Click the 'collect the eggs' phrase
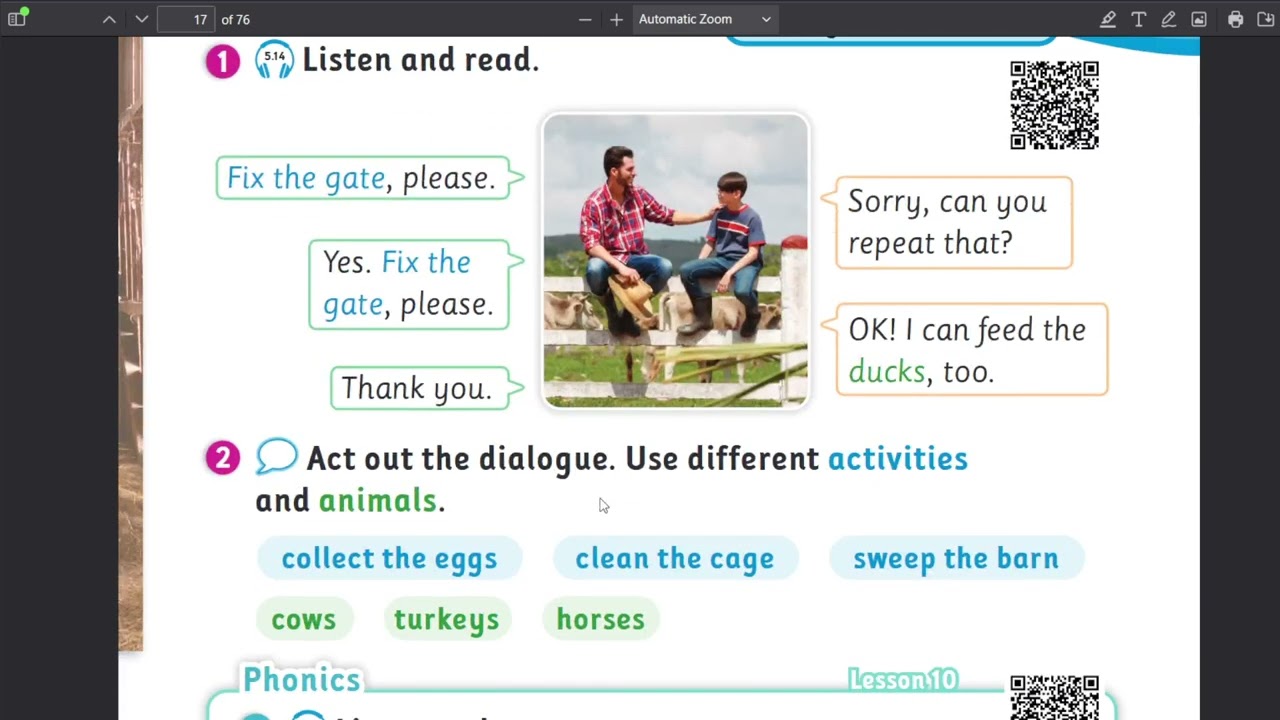The image size is (1280, 720). tap(389, 558)
